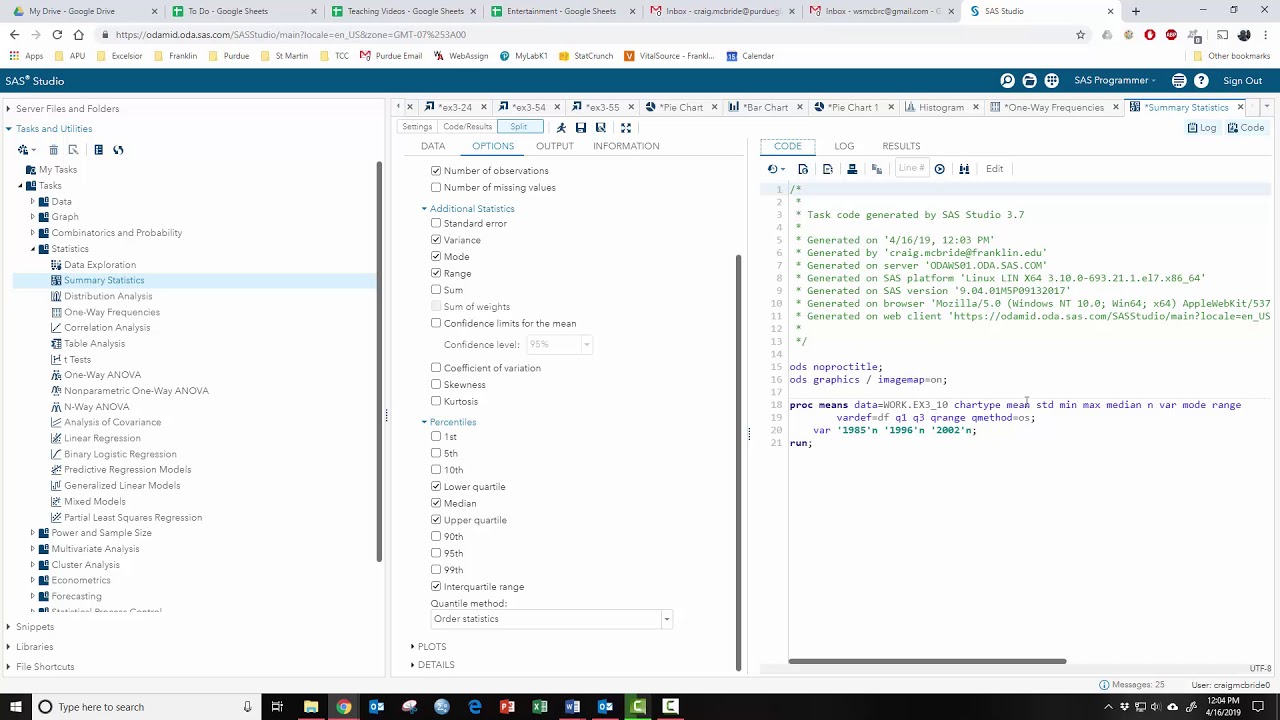1280x720 pixels.
Task: Click the Line # input field
Action: click(911, 168)
